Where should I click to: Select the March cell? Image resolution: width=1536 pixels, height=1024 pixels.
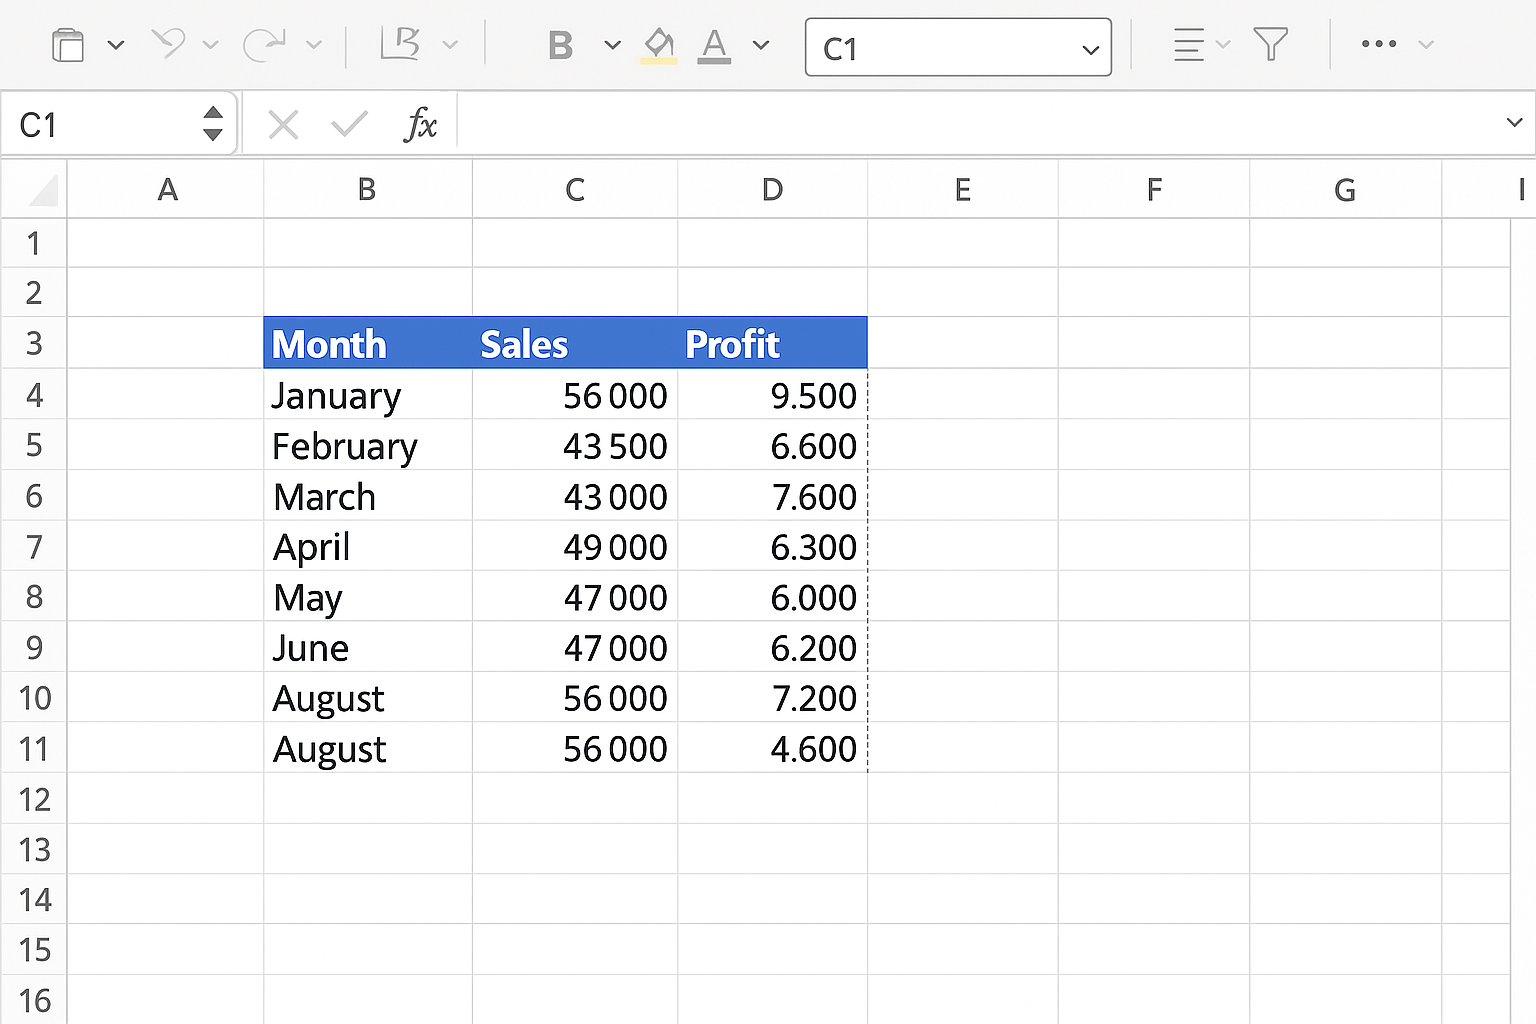(368, 496)
